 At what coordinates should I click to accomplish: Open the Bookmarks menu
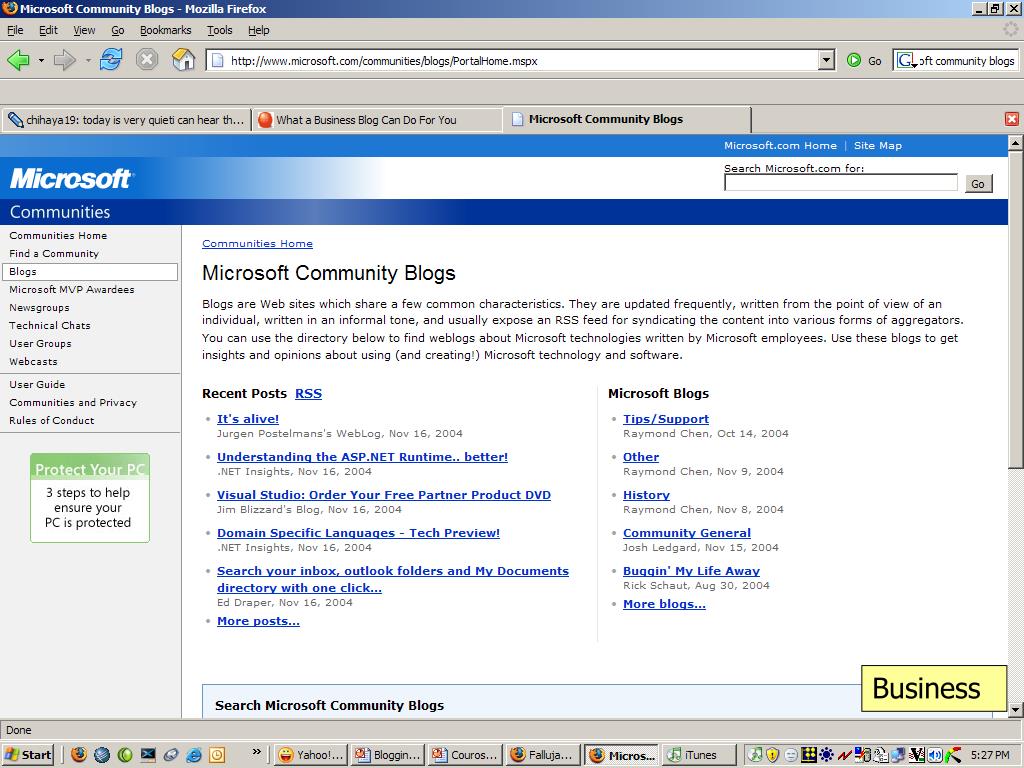[166, 30]
